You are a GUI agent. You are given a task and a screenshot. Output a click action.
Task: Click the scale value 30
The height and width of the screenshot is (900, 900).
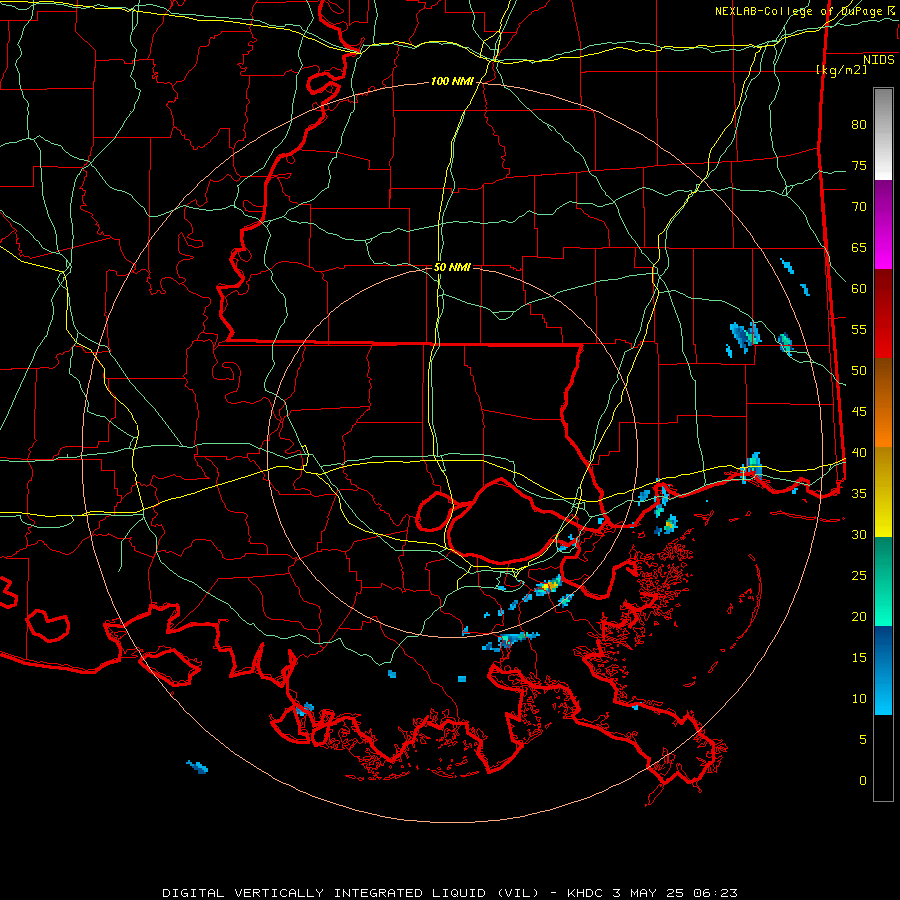859,535
